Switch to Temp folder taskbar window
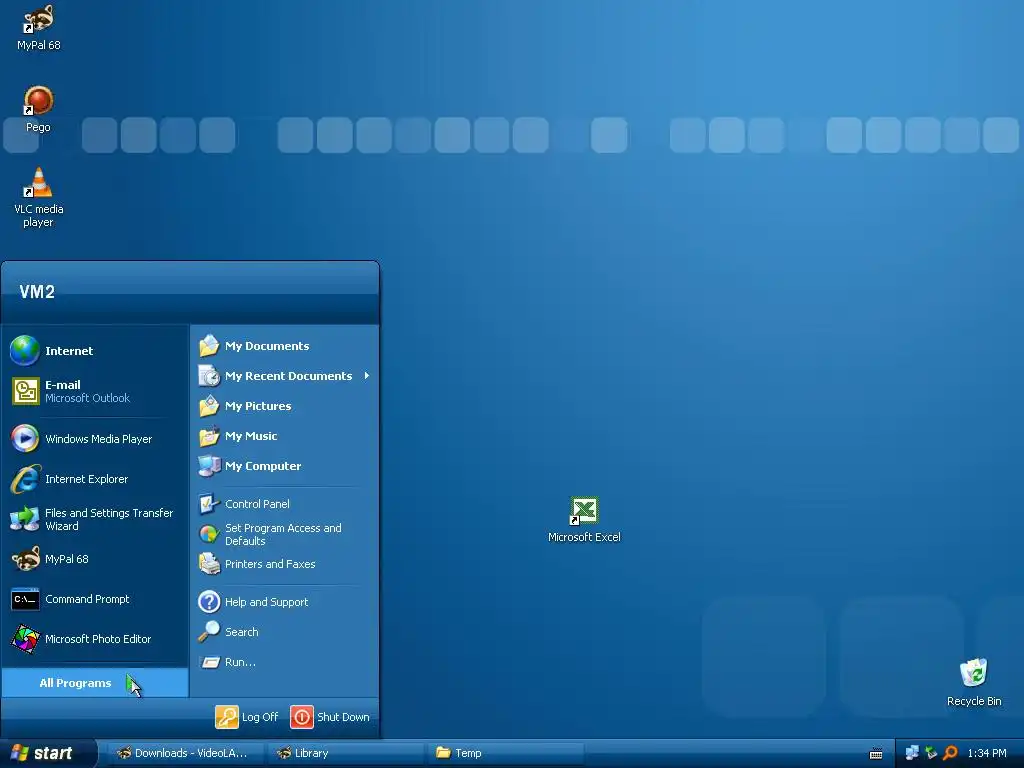1024x768 pixels. pos(504,753)
